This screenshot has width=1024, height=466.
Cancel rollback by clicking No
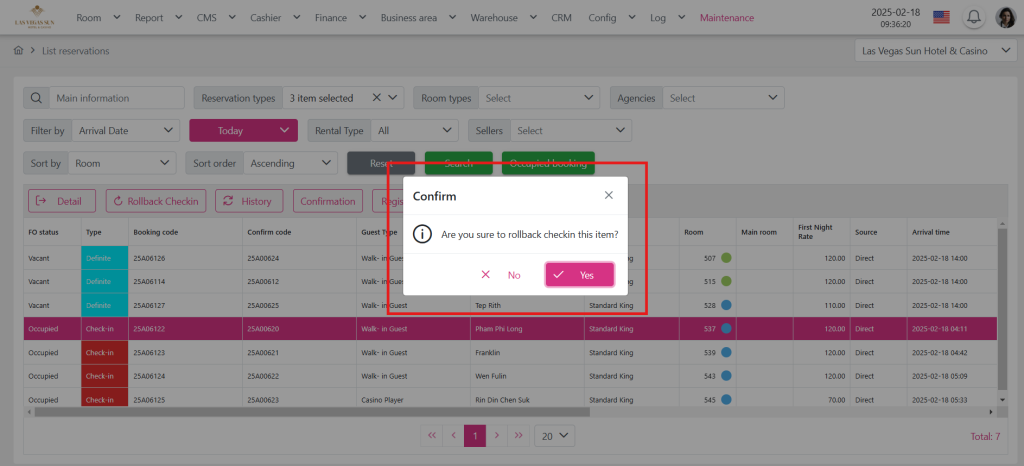click(x=501, y=274)
